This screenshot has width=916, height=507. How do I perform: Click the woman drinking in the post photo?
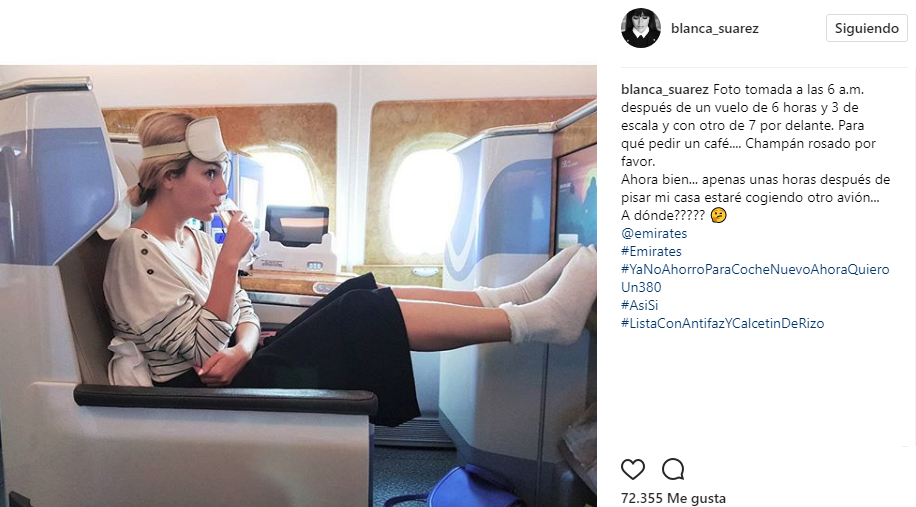pyautogui.click(x=193, y=251)
